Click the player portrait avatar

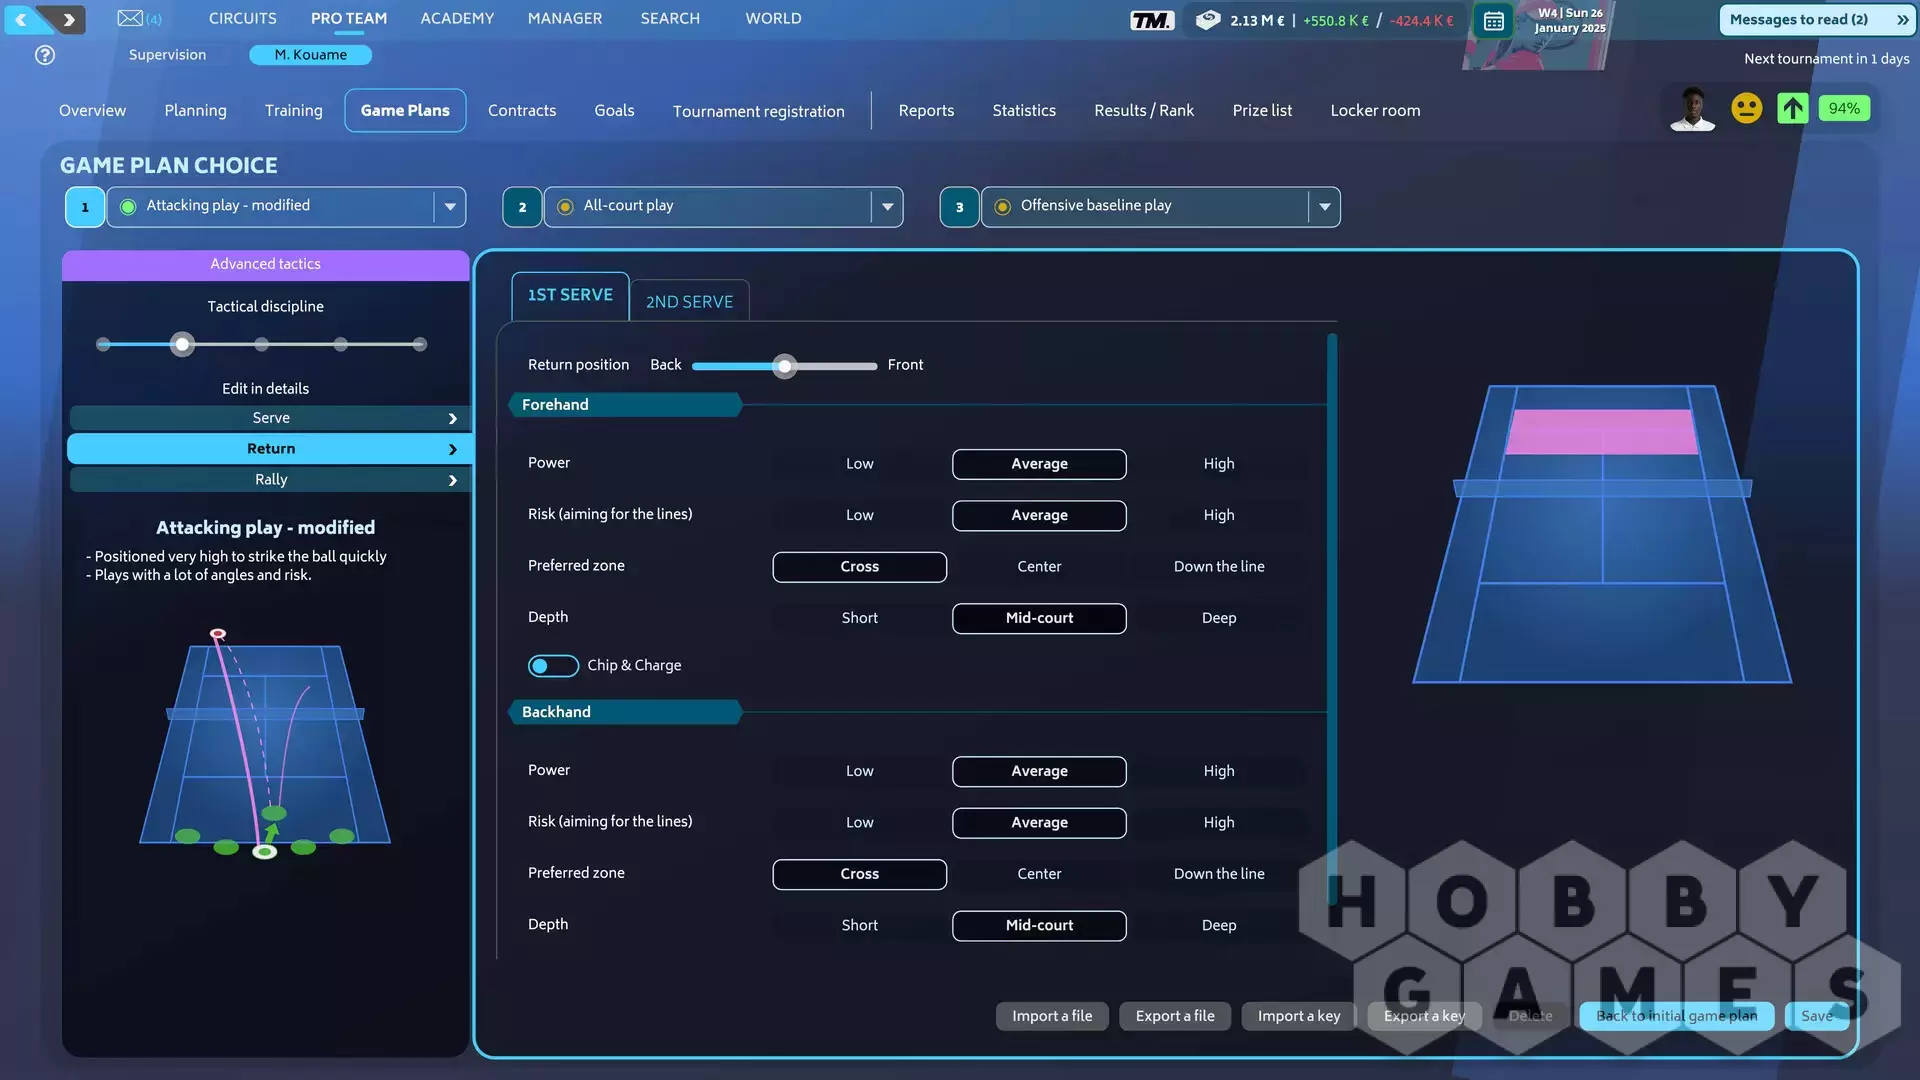click(x=1692, y=109)
